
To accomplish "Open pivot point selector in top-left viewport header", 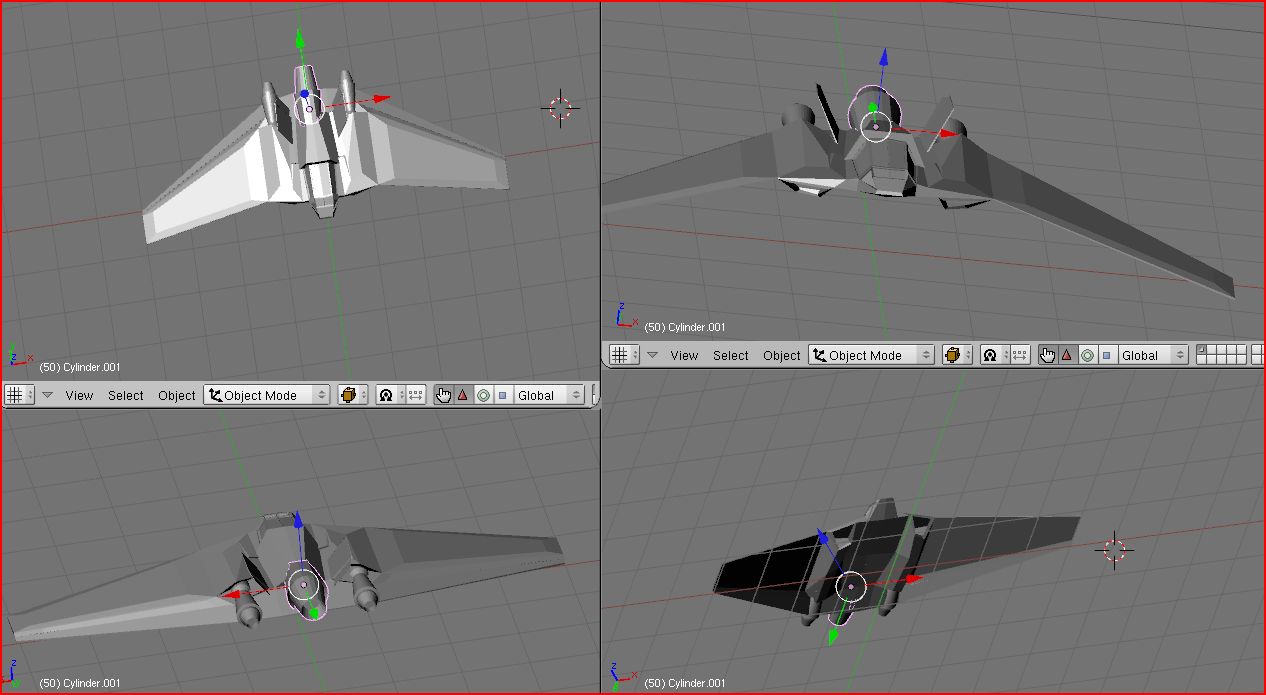I will [386, 395].
